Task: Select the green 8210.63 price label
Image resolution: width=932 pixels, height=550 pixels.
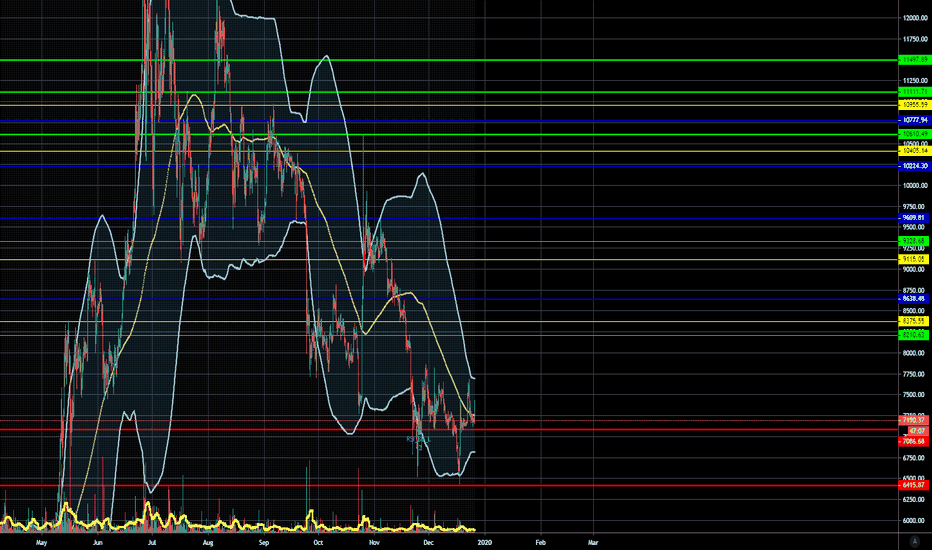Action: 914,335
